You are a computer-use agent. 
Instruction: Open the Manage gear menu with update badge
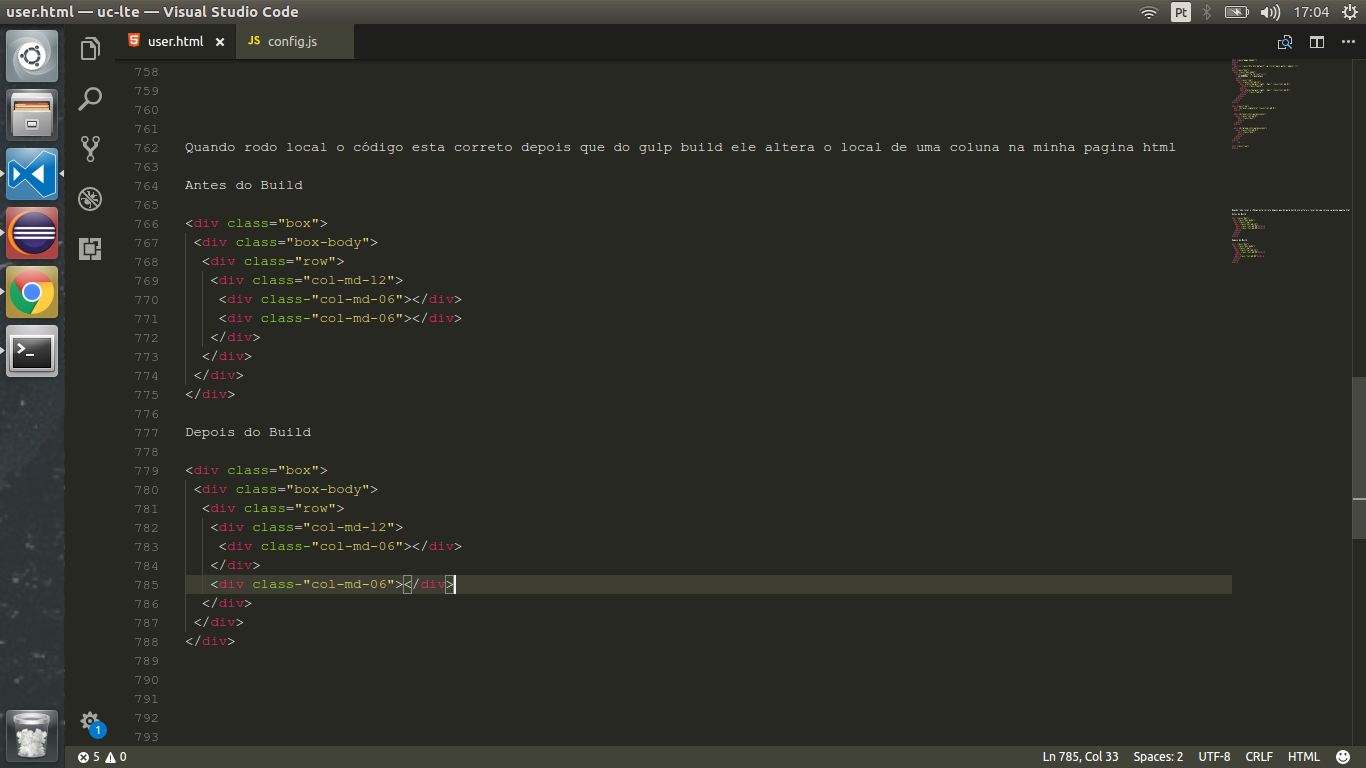coord(90,722)
